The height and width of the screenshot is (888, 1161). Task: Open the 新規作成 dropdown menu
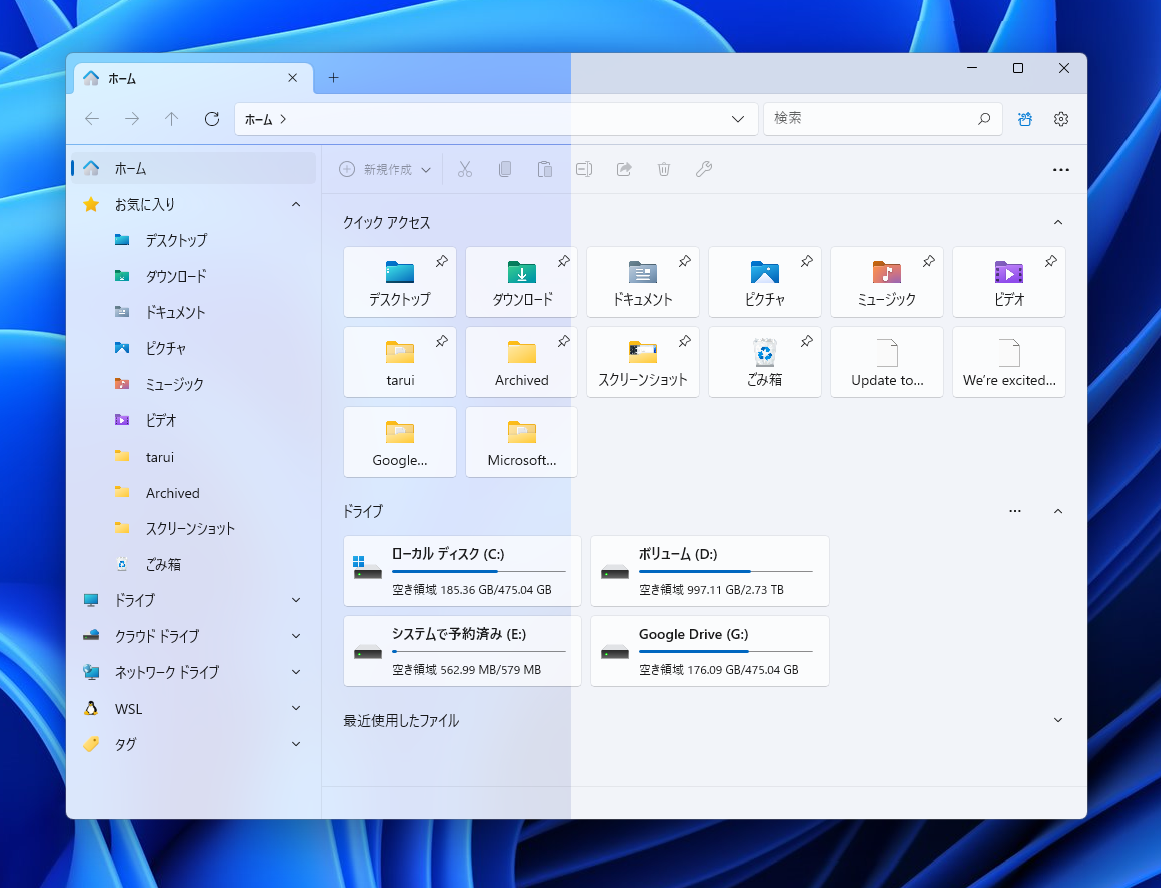click(x=385, y=170)
